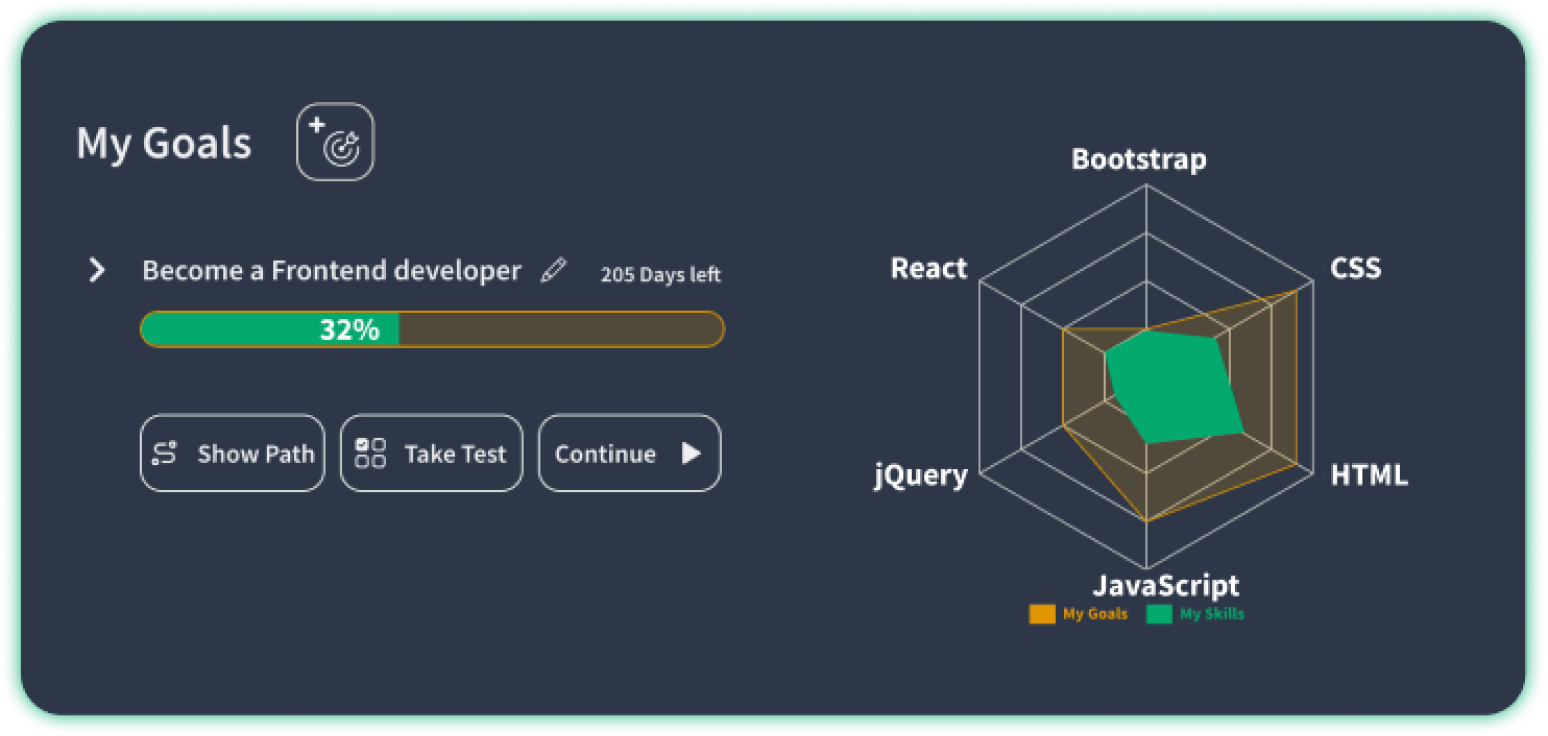The image size is (1548, 736).
Task: Open the Become a Frontend developer title
Action: coord(331,271)
